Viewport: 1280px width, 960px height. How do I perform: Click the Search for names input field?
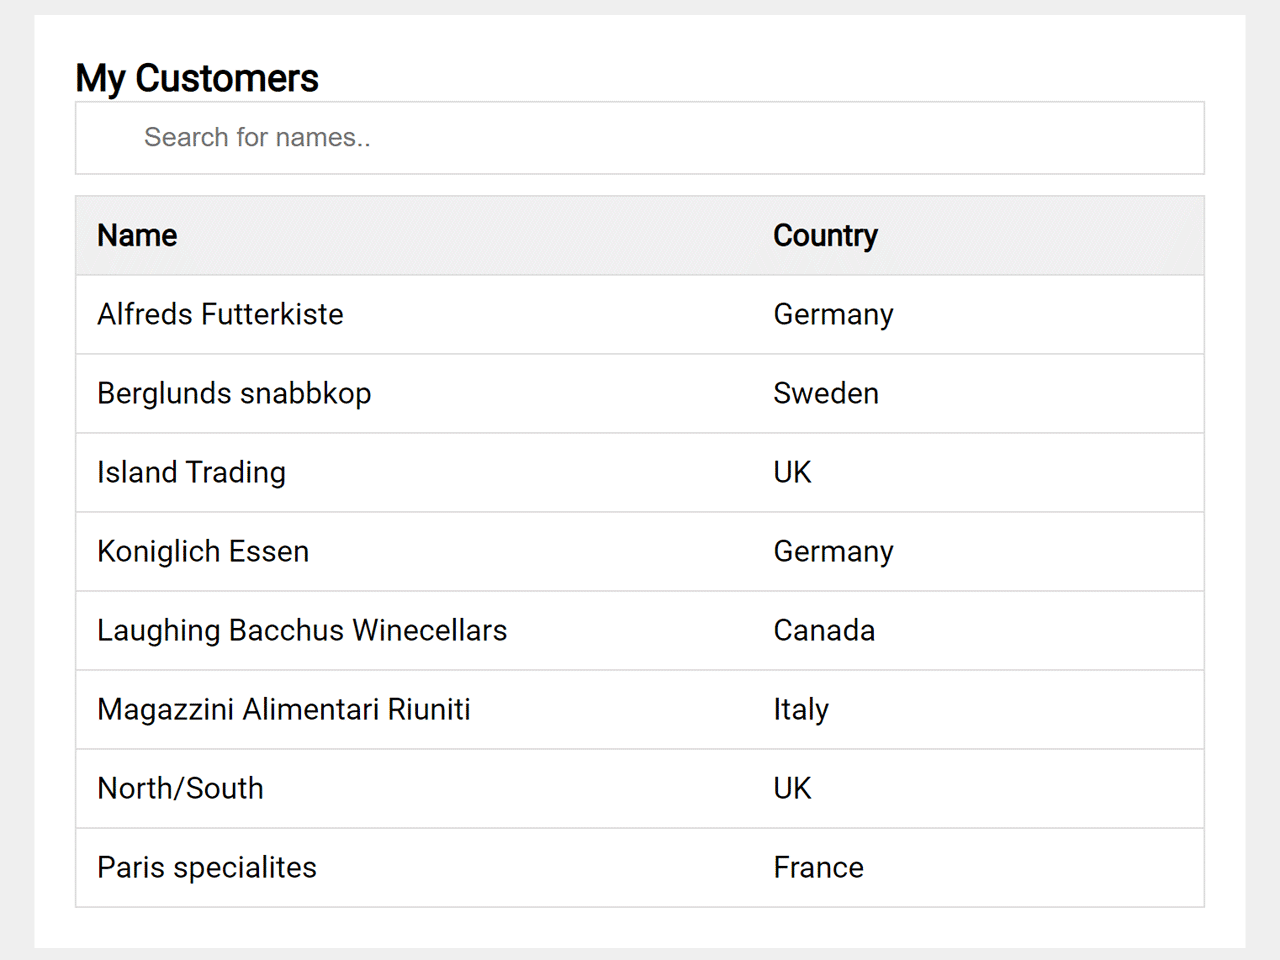[x=640, y=138]
